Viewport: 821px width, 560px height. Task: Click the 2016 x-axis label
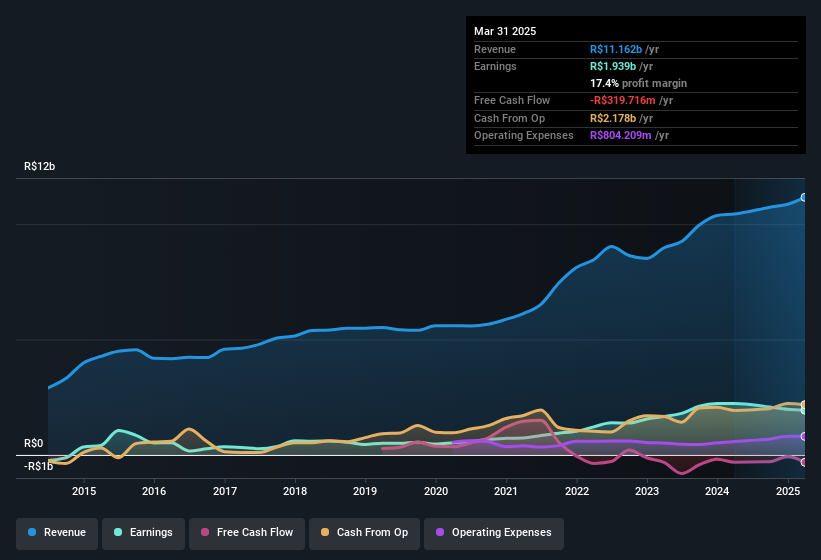coord(154,491)
